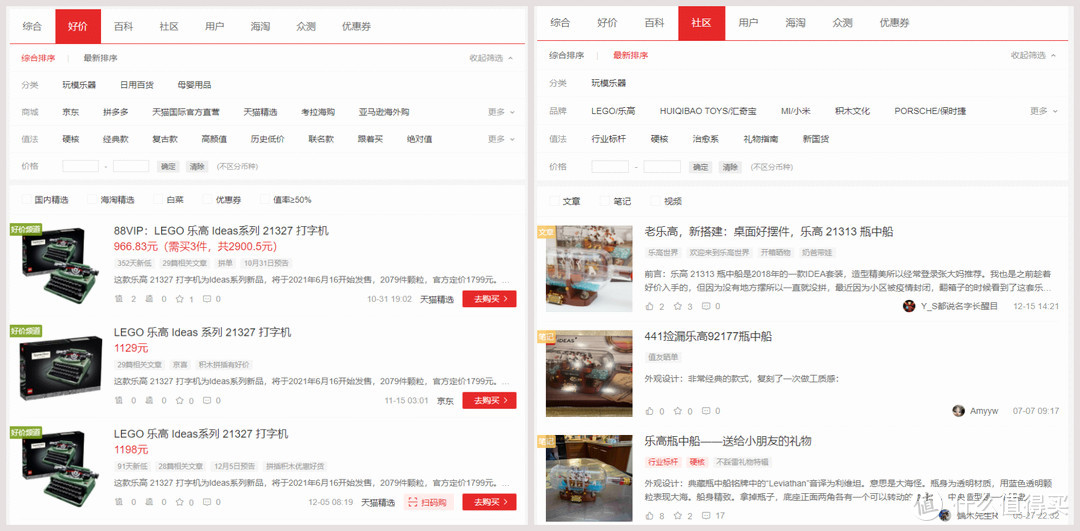Click 确定 in the left panel price filter
Image resolution: width=1080 pixels, height=531 pixels.
(x=169, y=166)
